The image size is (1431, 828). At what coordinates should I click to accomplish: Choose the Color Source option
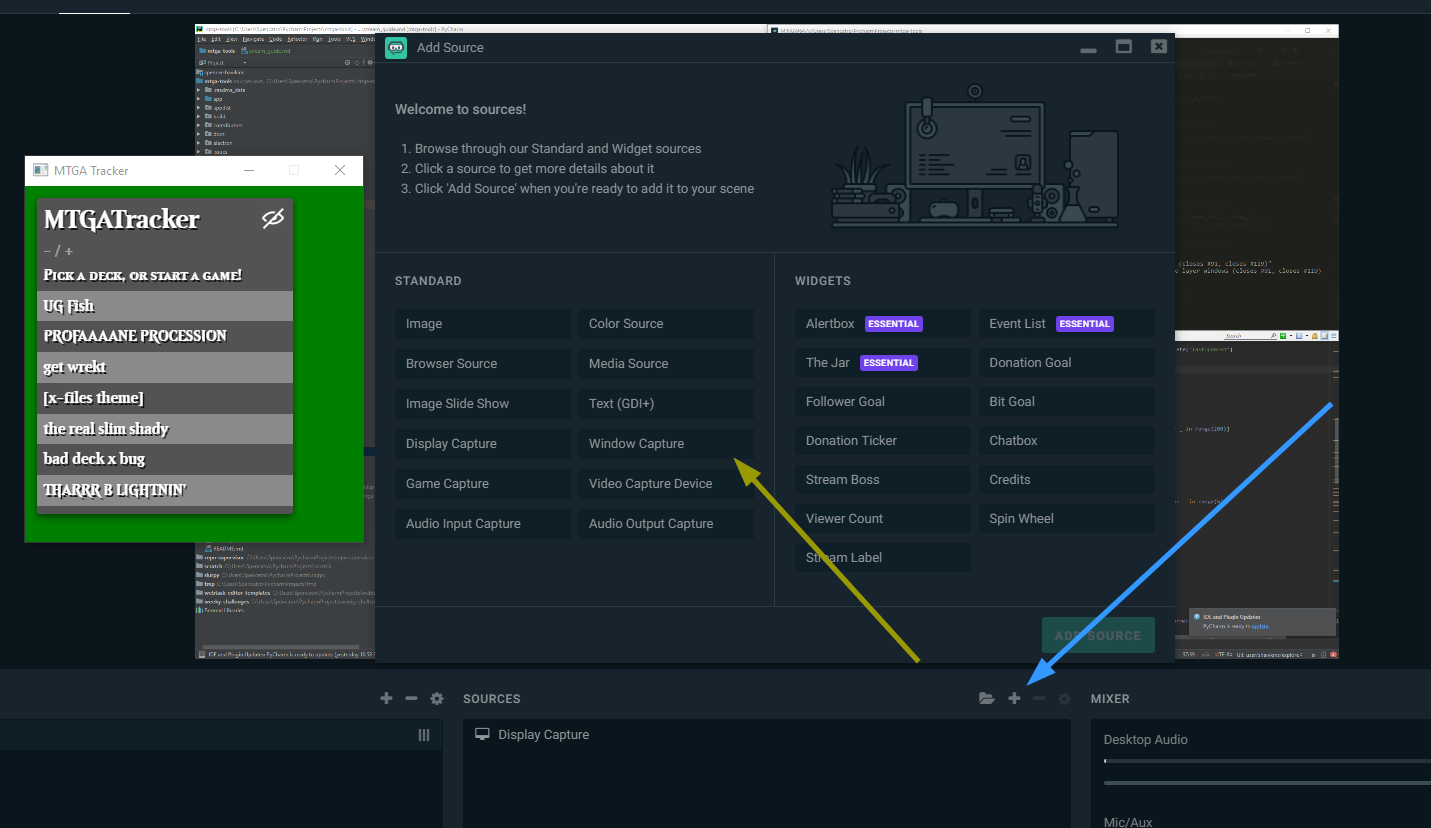pos(665,324)
